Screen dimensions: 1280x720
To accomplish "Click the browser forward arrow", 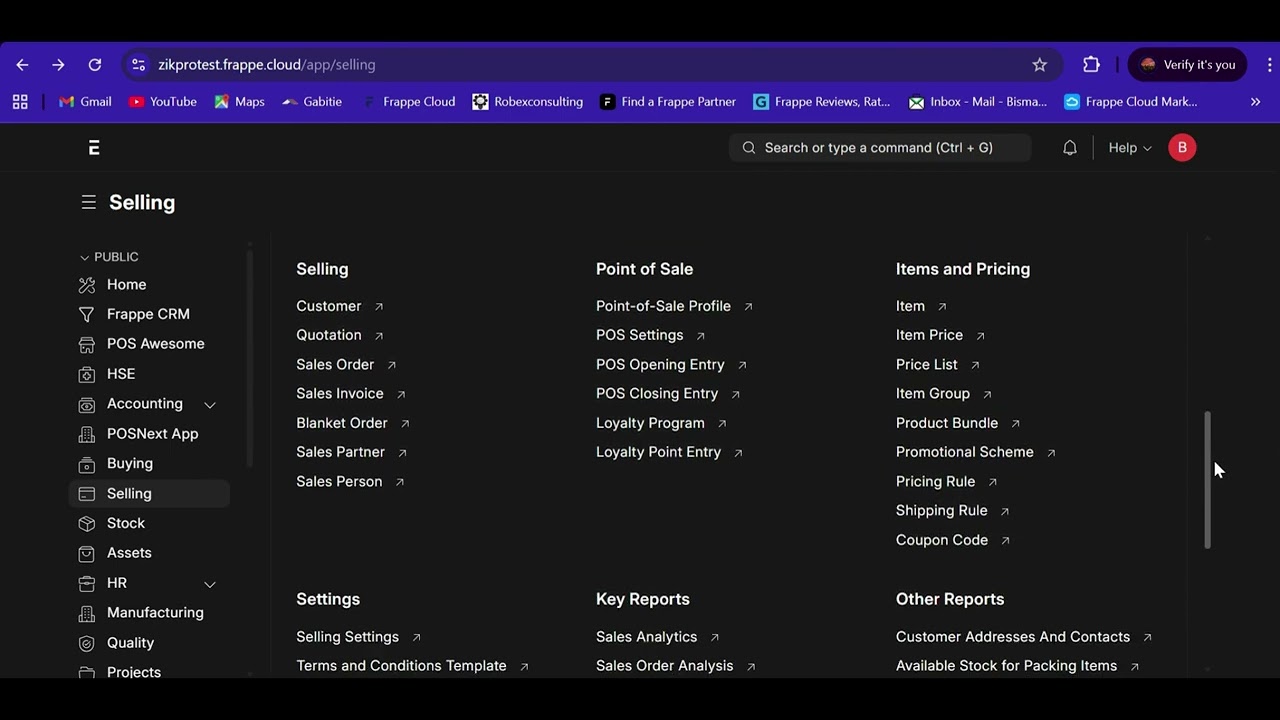I will coord(58,64).
